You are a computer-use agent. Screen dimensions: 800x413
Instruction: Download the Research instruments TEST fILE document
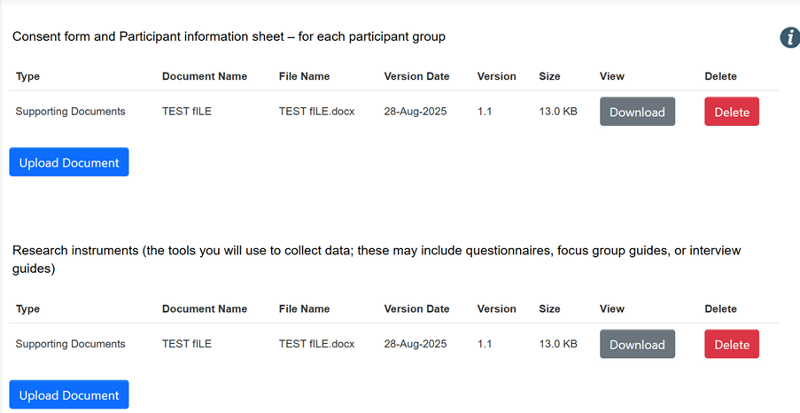point(637,344)
